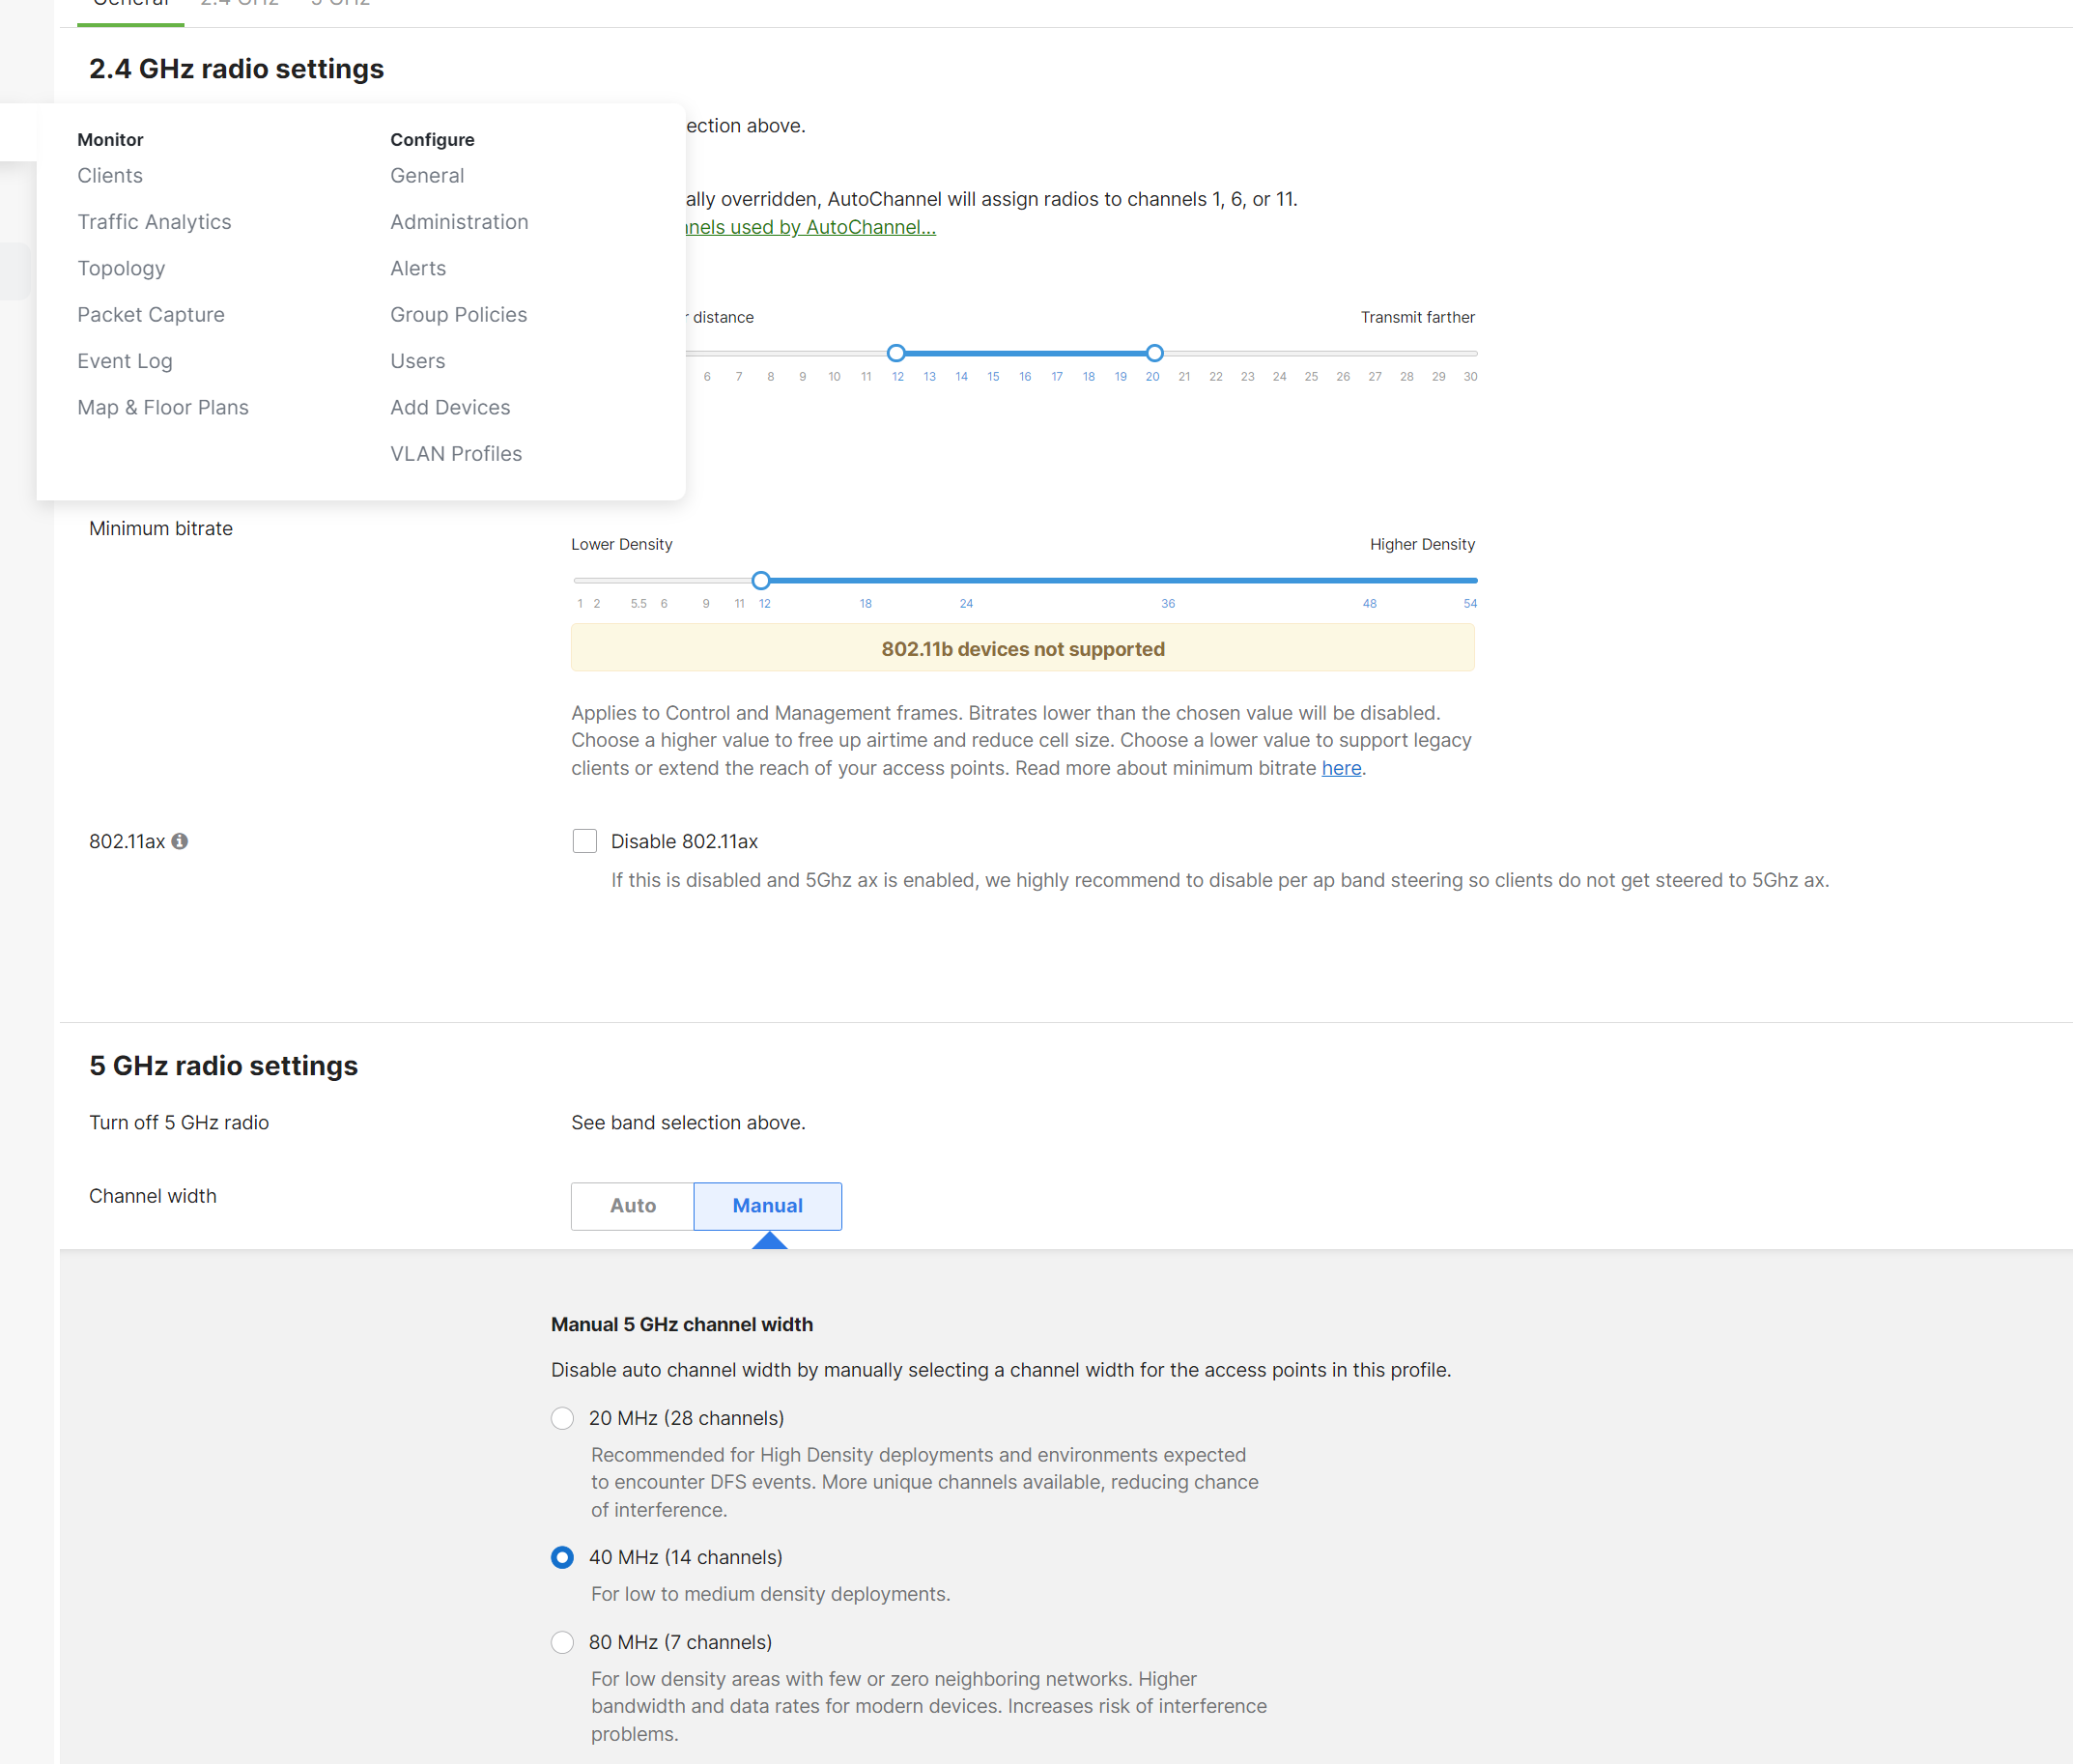Click the Manual channel width button
This screenshot has width=2073, height=1764.
(x=767, y=1206)
